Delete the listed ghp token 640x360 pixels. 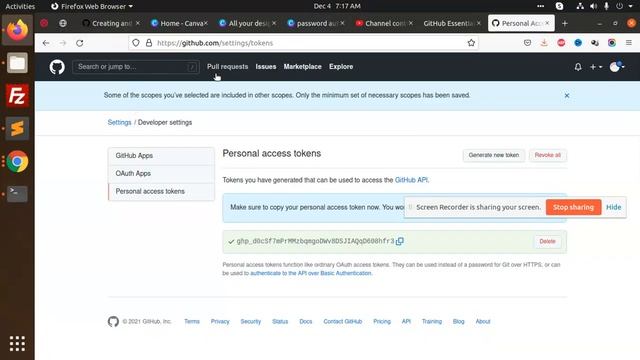[547, 241]
